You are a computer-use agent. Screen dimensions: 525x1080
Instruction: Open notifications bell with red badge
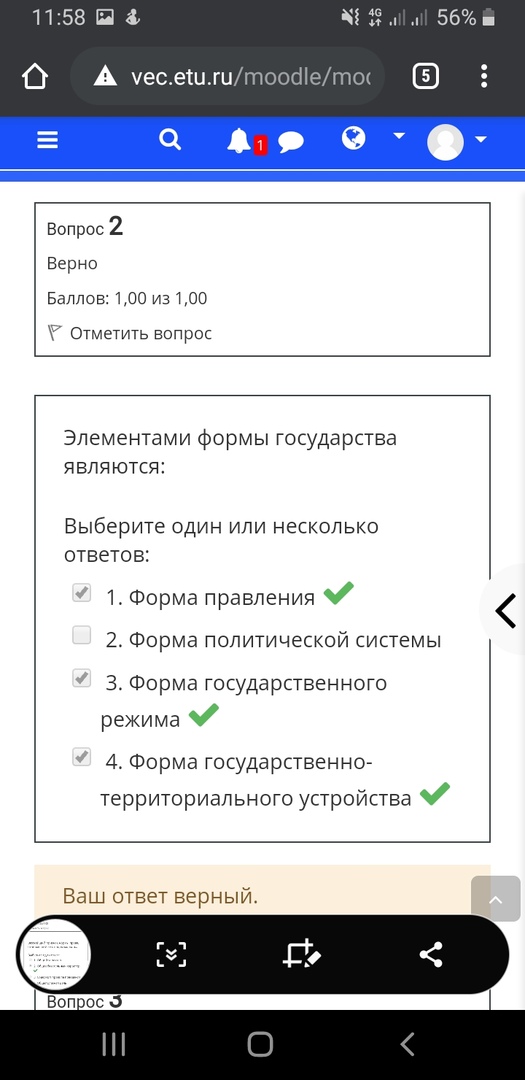[x=240, y=141]
